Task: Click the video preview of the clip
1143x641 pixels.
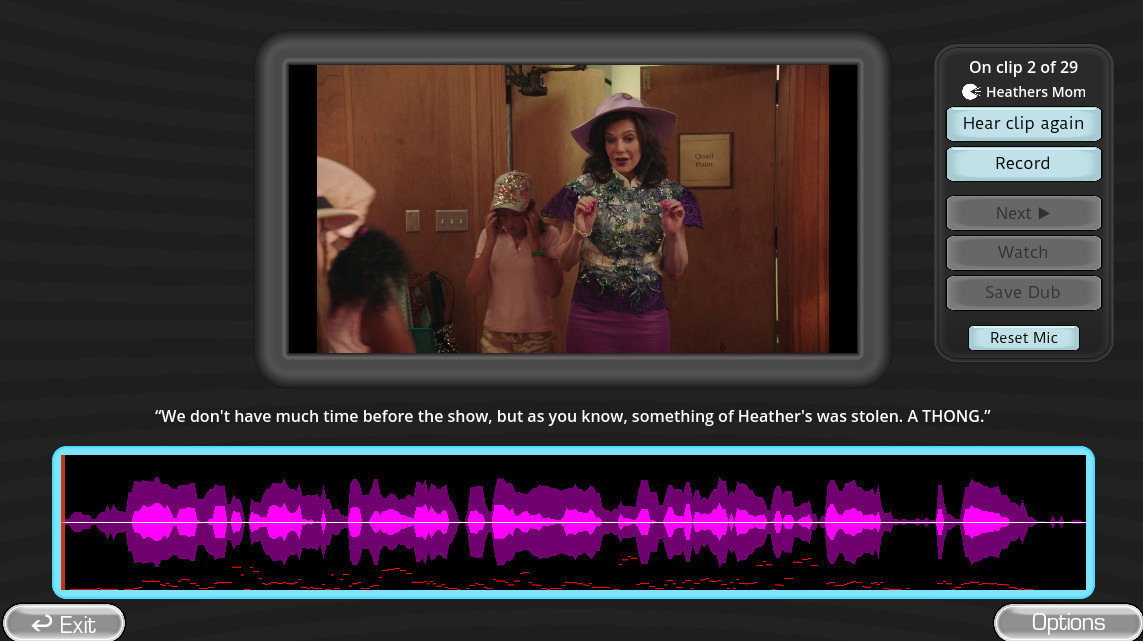Action: tap(573, 209)
